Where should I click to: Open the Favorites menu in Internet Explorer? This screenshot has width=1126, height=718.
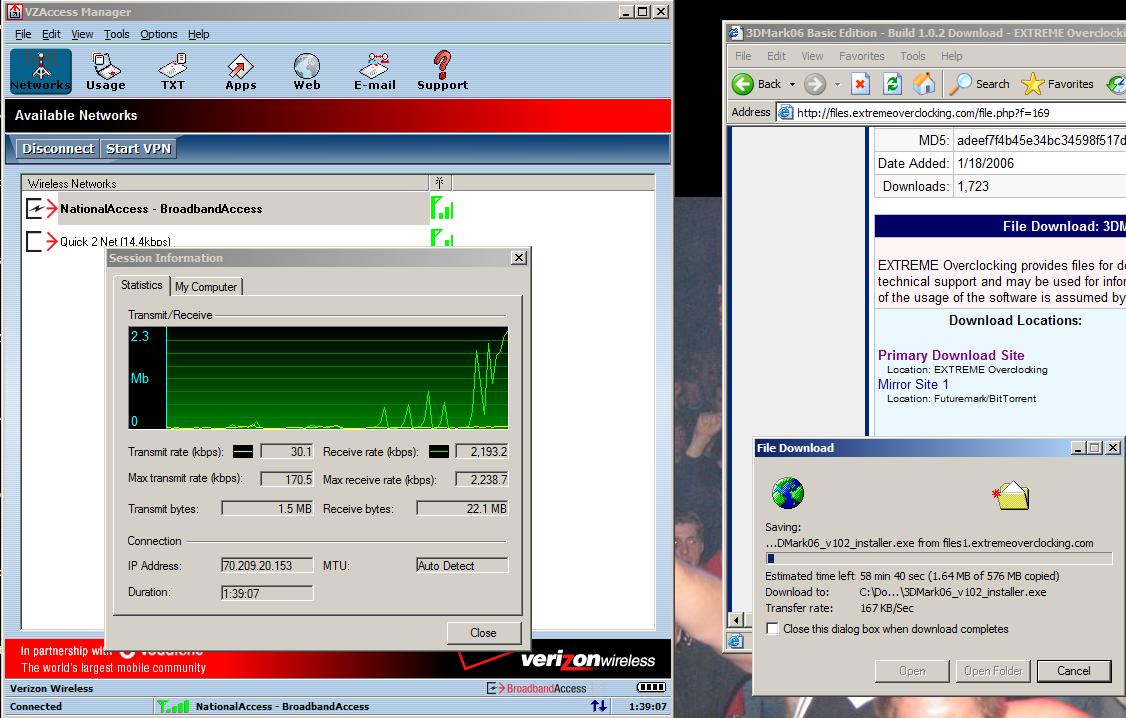click(x=862, y=56)
